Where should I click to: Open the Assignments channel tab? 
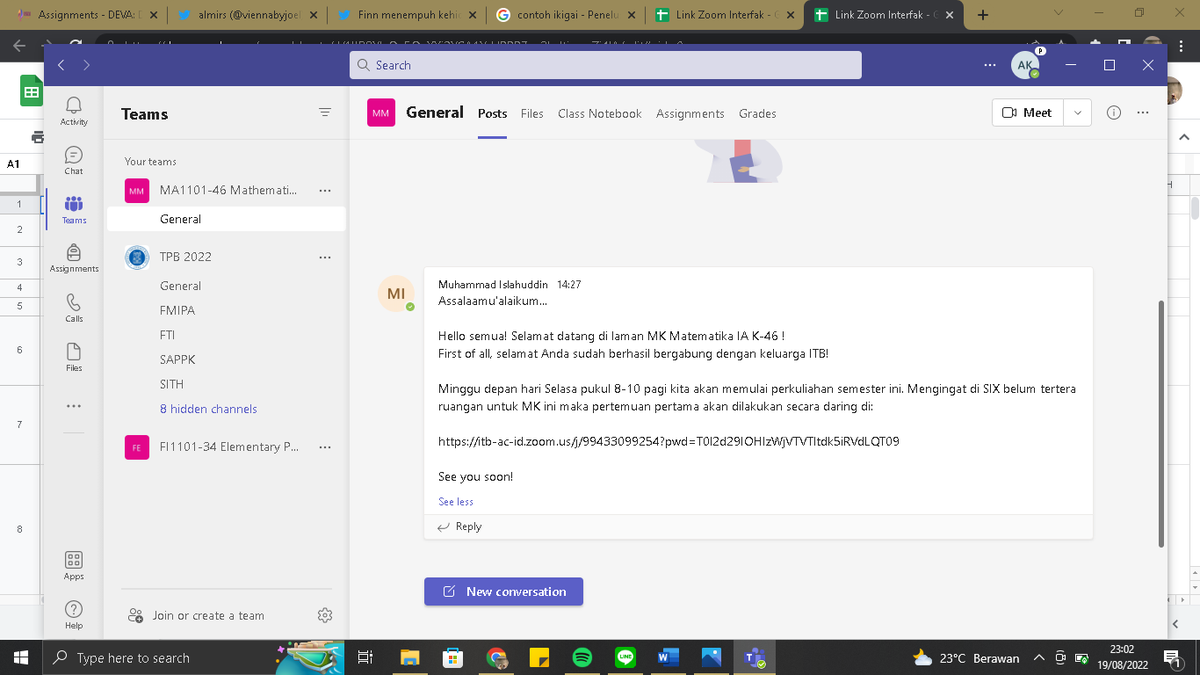pos(690,114)
